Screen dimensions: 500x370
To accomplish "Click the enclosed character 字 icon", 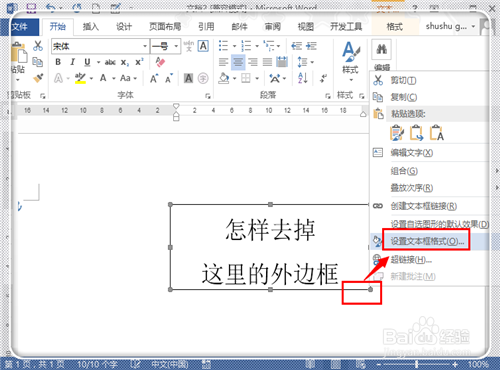I will pos(203,78).
